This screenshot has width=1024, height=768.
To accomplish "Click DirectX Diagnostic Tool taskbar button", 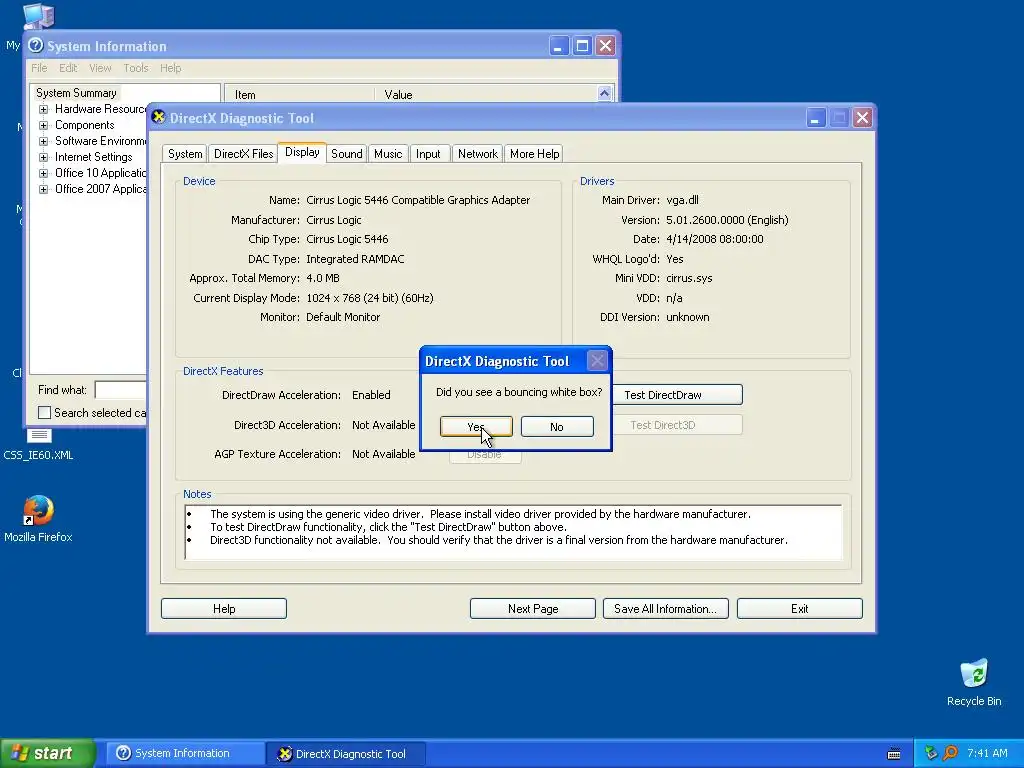I will (x=346, y=754).
